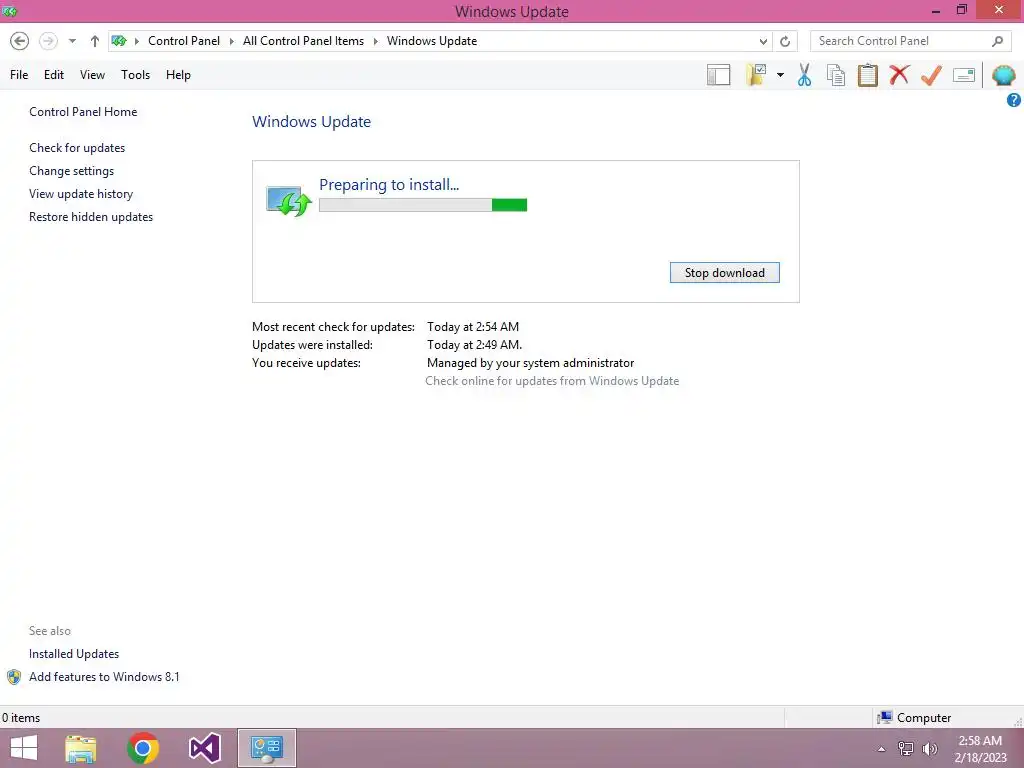This screenshot has width=1024, height=768.
Task: Click the folder options toolbar icon
Action: (x=757, y=75)
